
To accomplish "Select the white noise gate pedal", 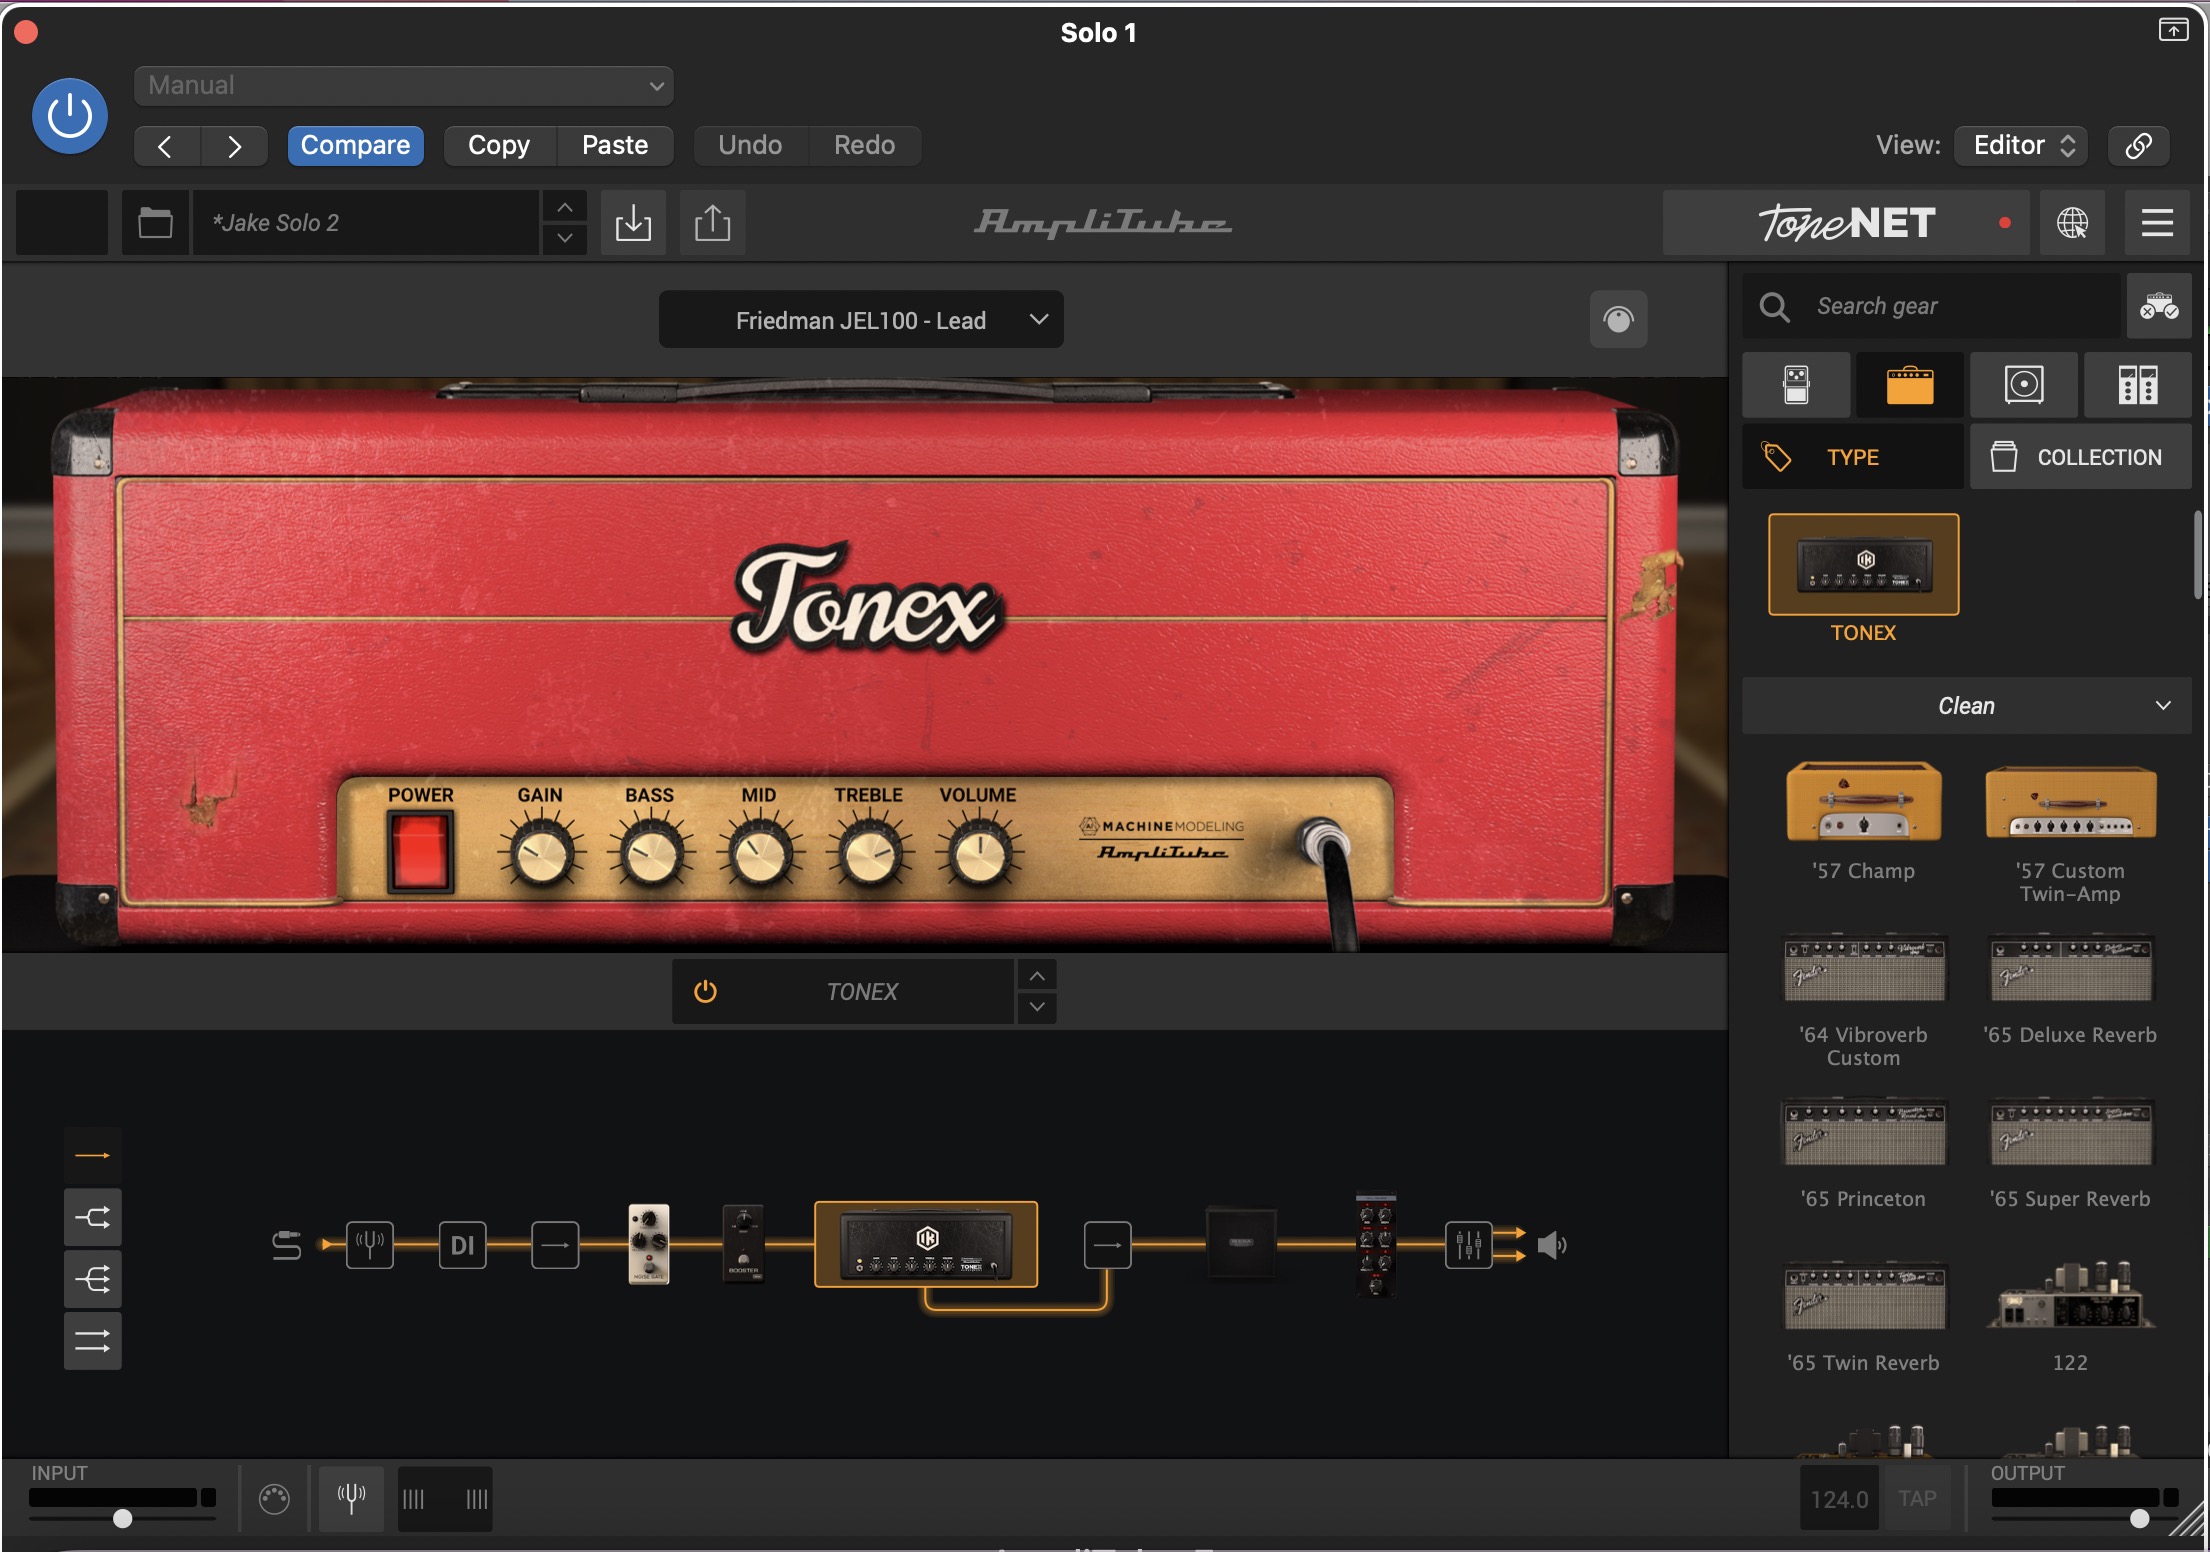I will [x=649, y=1244].
